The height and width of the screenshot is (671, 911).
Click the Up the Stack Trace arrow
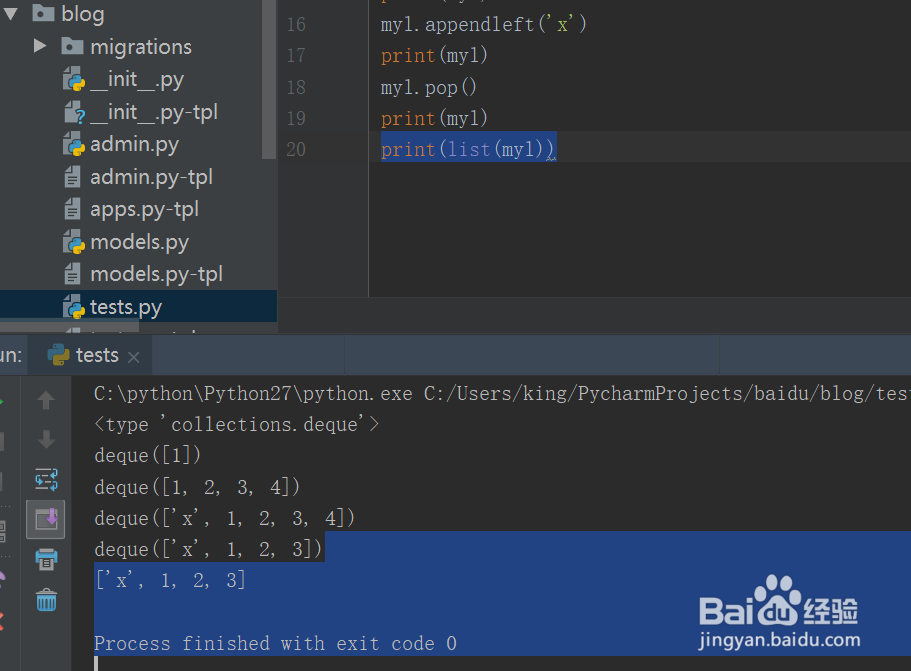coord(45,399)
